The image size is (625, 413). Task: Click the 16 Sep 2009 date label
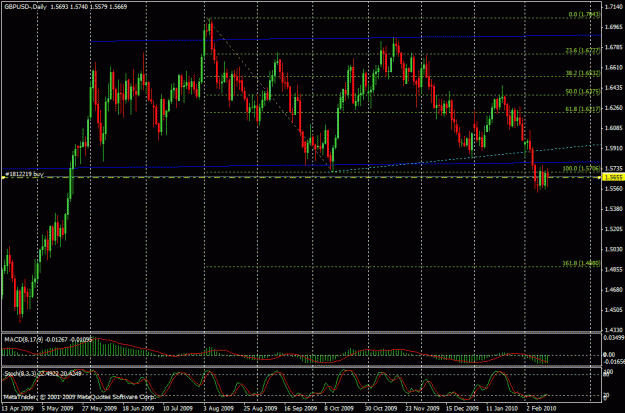pyautogui.click(x=300, y=409)
